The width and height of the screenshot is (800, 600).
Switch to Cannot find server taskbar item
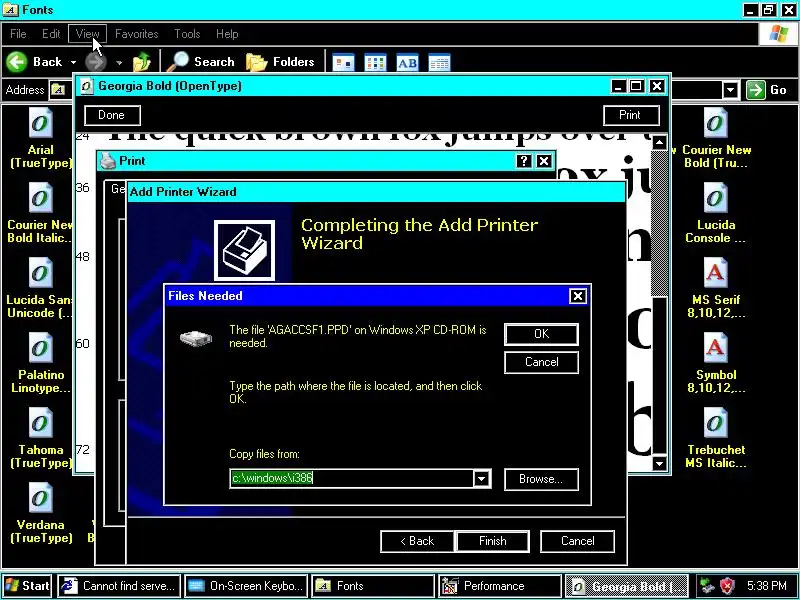pos(119,586)
